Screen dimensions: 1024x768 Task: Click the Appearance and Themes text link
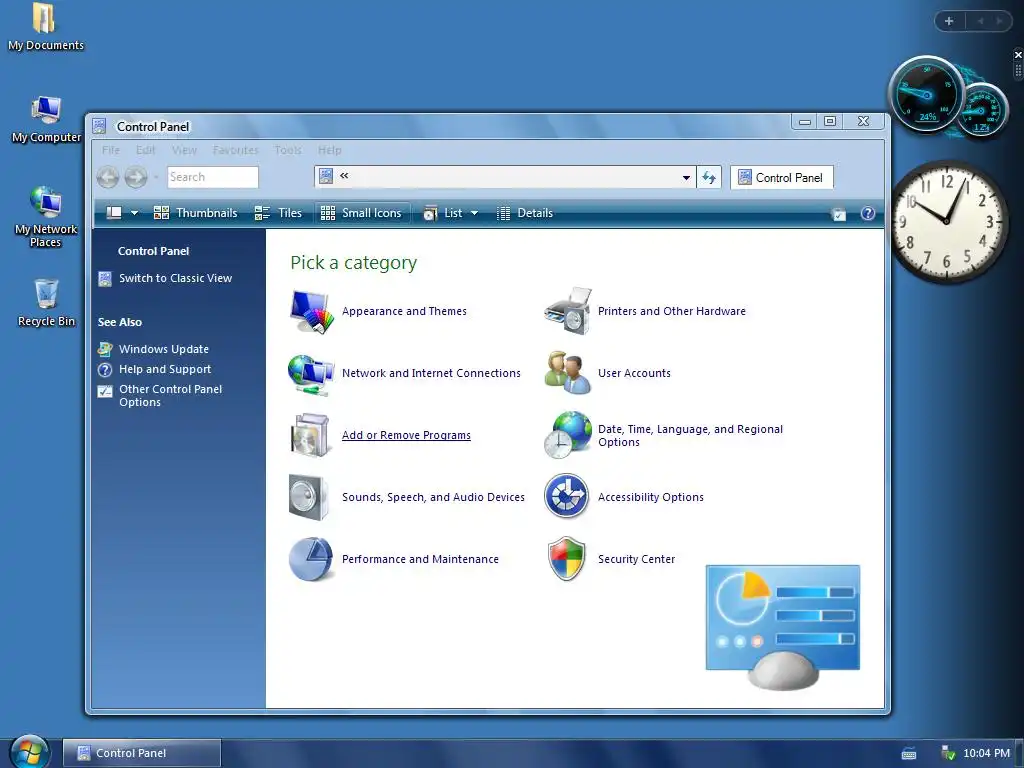(x=404, y=312)
